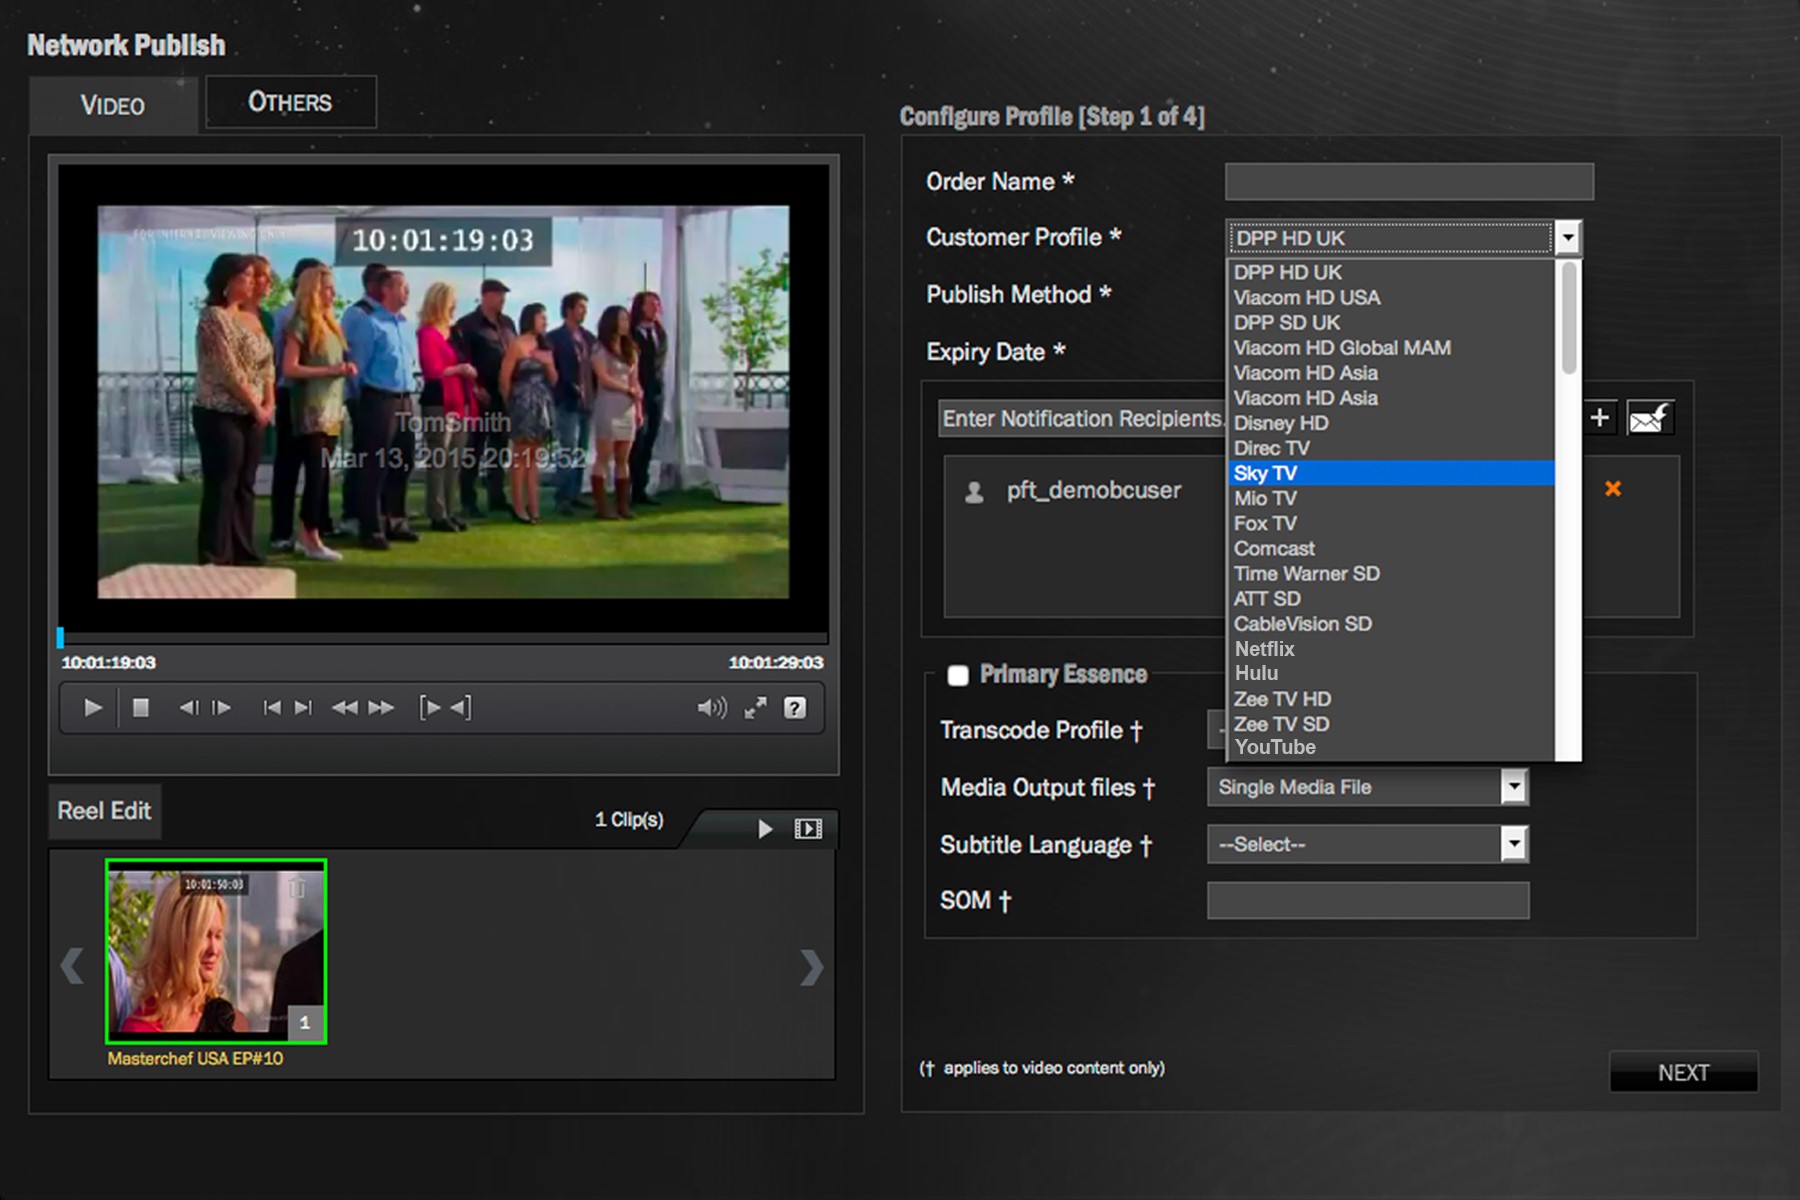Step back one frame
1800x1200 pixels.
point(188,708)
